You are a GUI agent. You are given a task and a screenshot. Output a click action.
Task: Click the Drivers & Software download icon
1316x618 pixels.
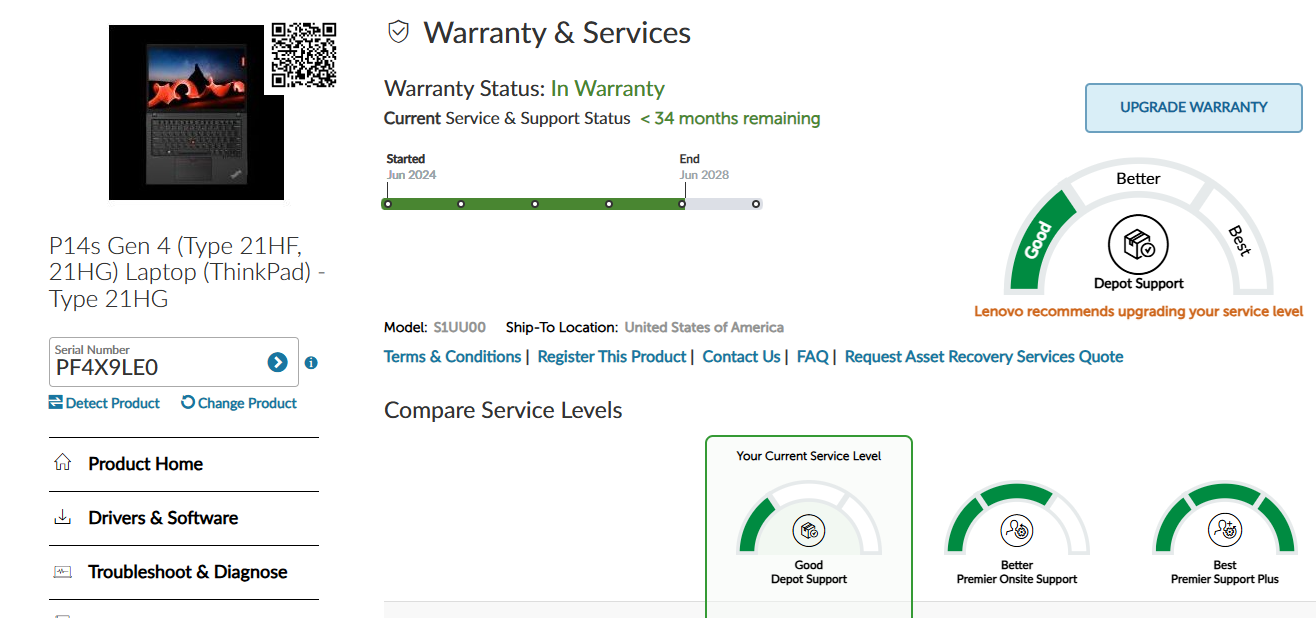(62, 517)
